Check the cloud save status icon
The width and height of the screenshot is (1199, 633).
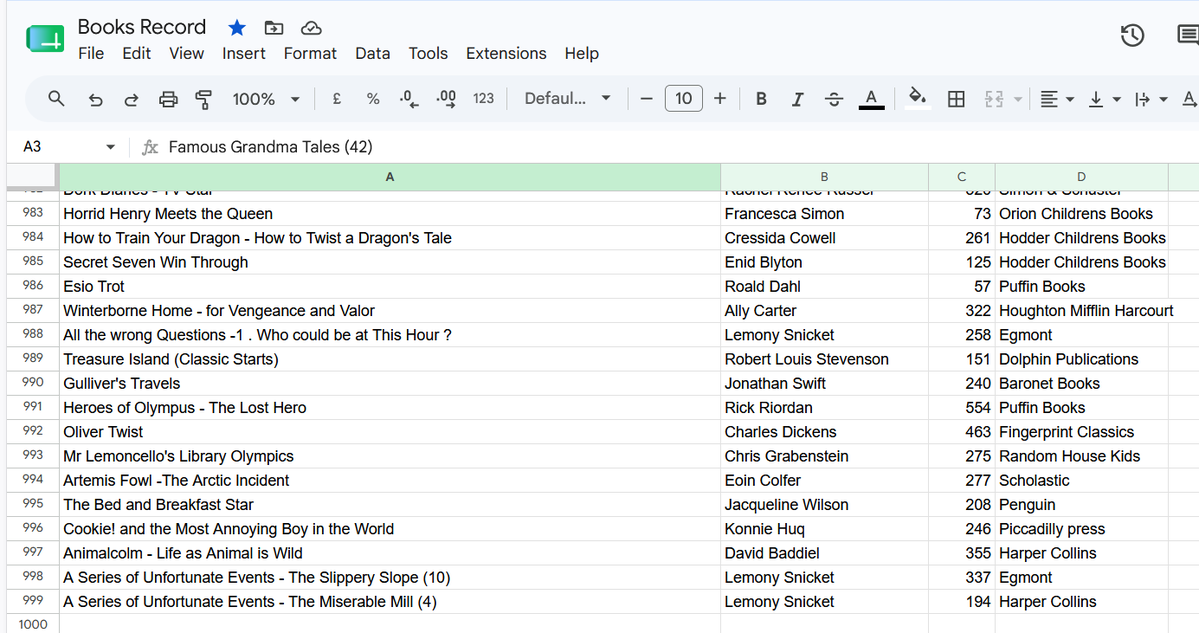[310, 28]
